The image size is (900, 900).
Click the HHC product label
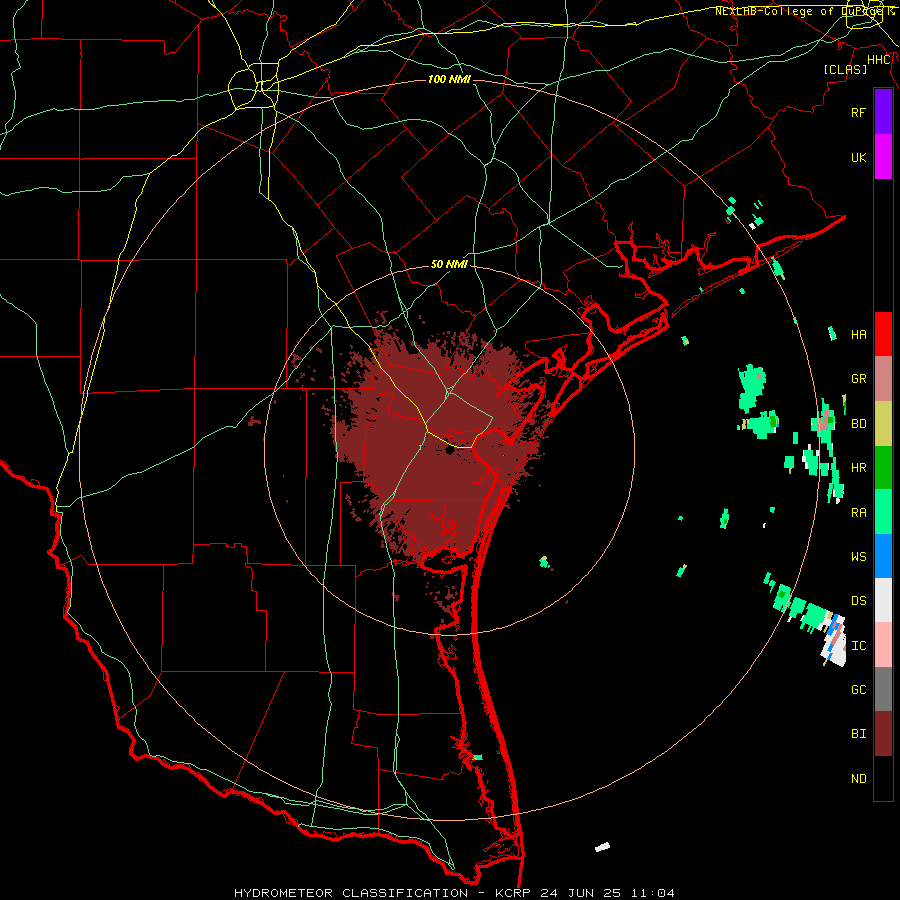[879, 60]
